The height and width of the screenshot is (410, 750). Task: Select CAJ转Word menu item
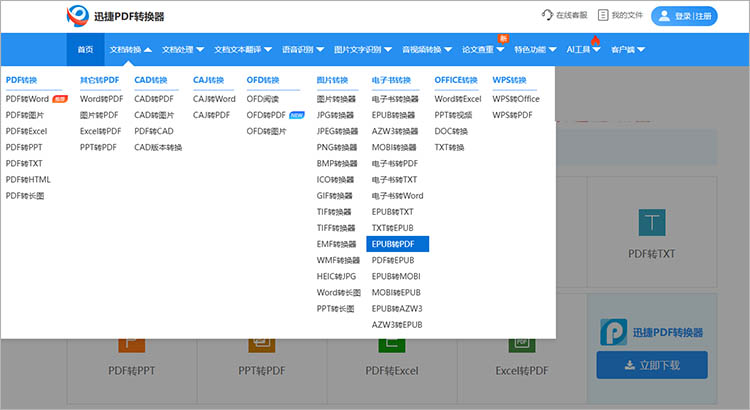(x=214, y=99)
